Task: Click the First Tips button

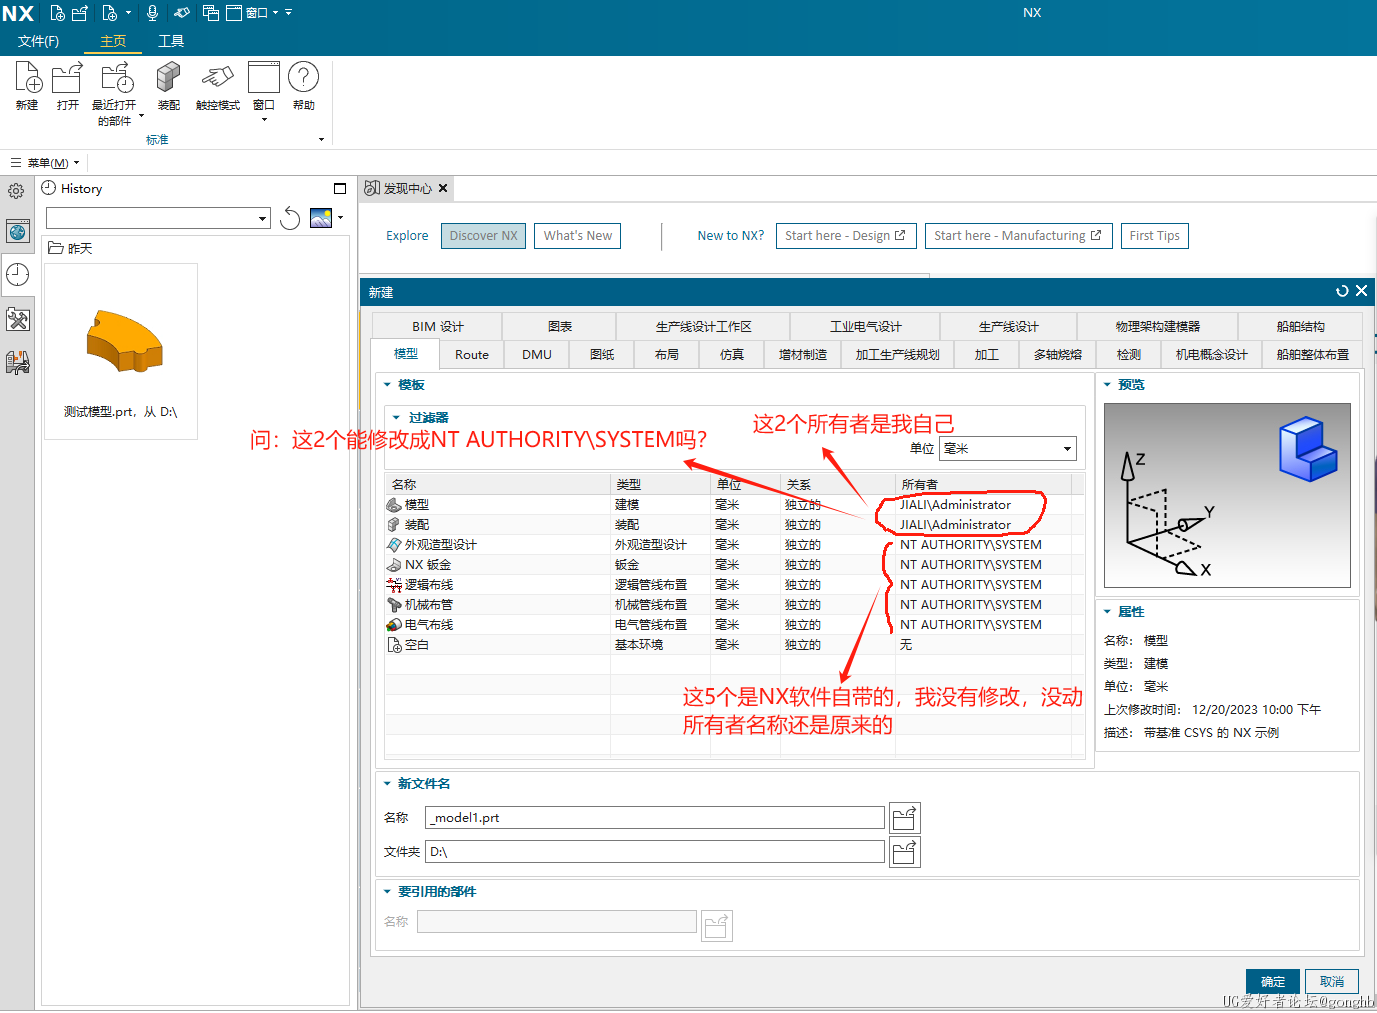Action: click(1155, 236)
